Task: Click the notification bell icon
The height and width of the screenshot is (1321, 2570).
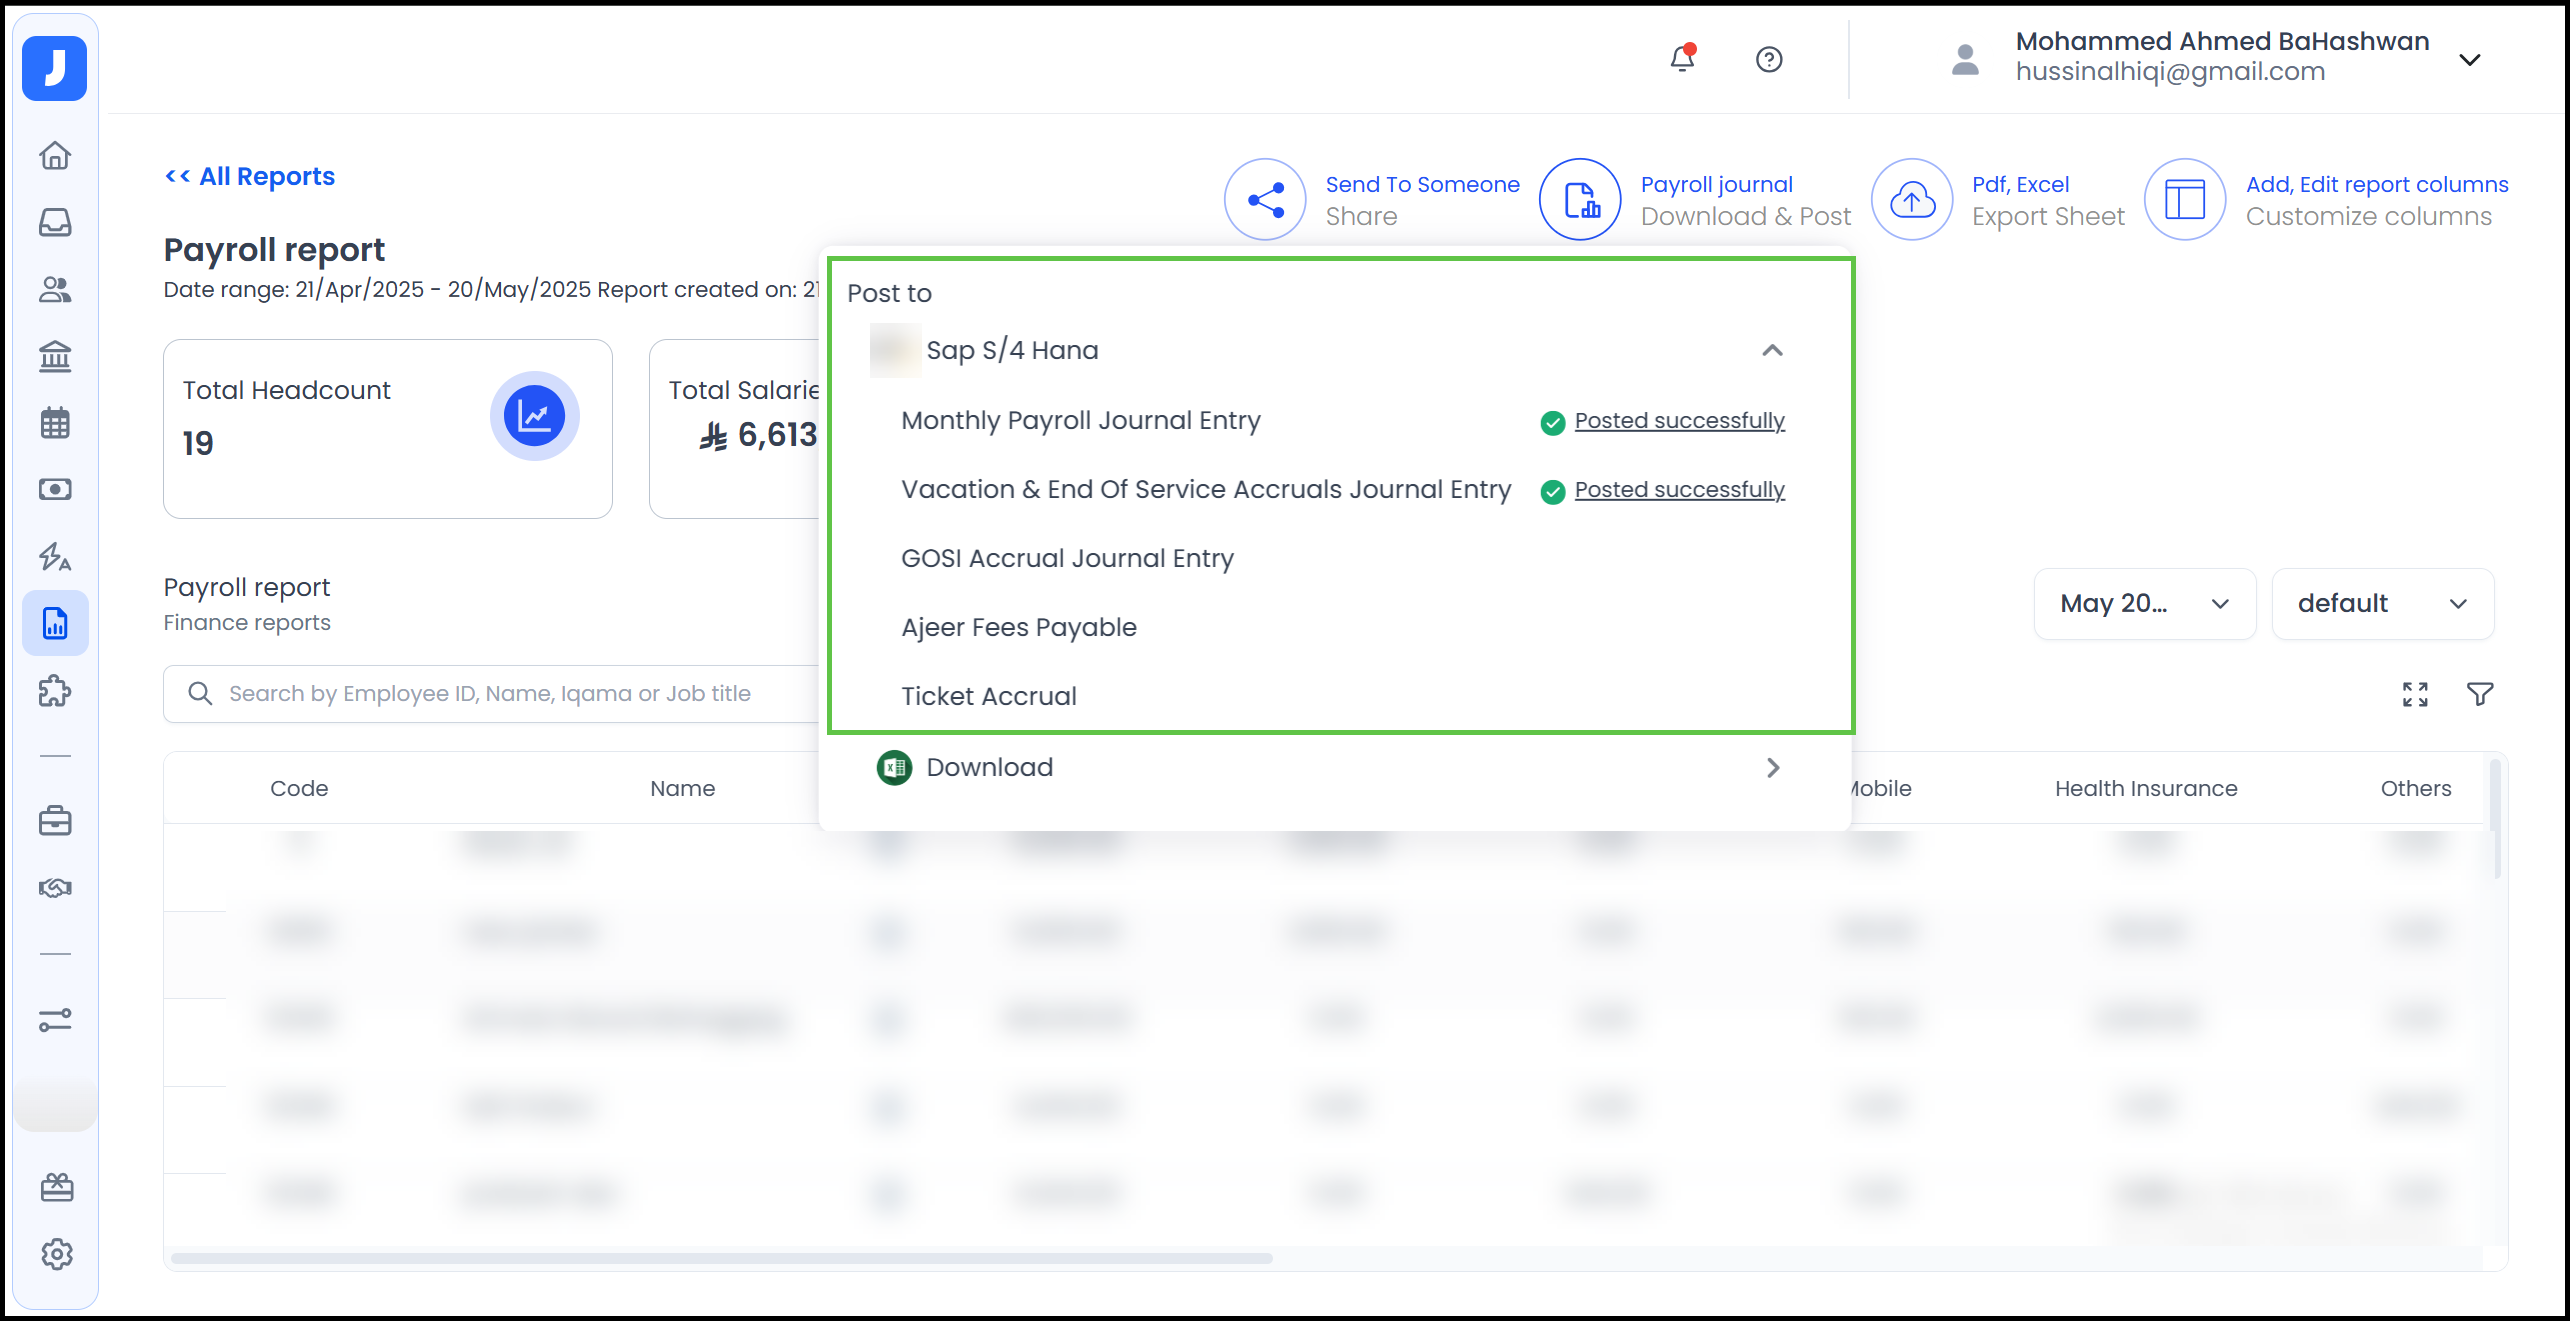Action: point(1682,60)
